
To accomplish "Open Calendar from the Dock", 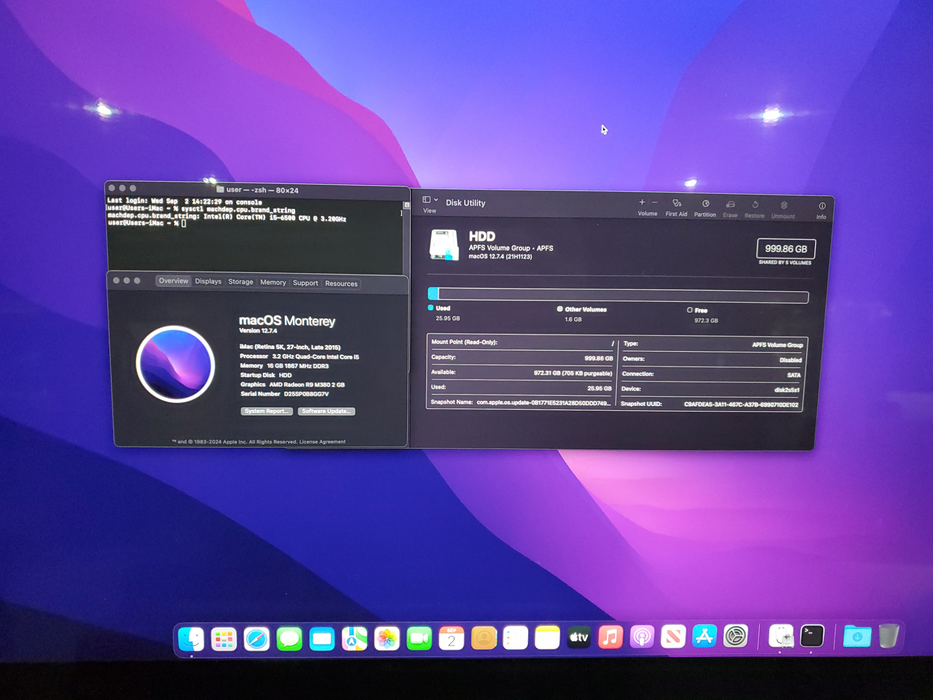I will [451, 638].
